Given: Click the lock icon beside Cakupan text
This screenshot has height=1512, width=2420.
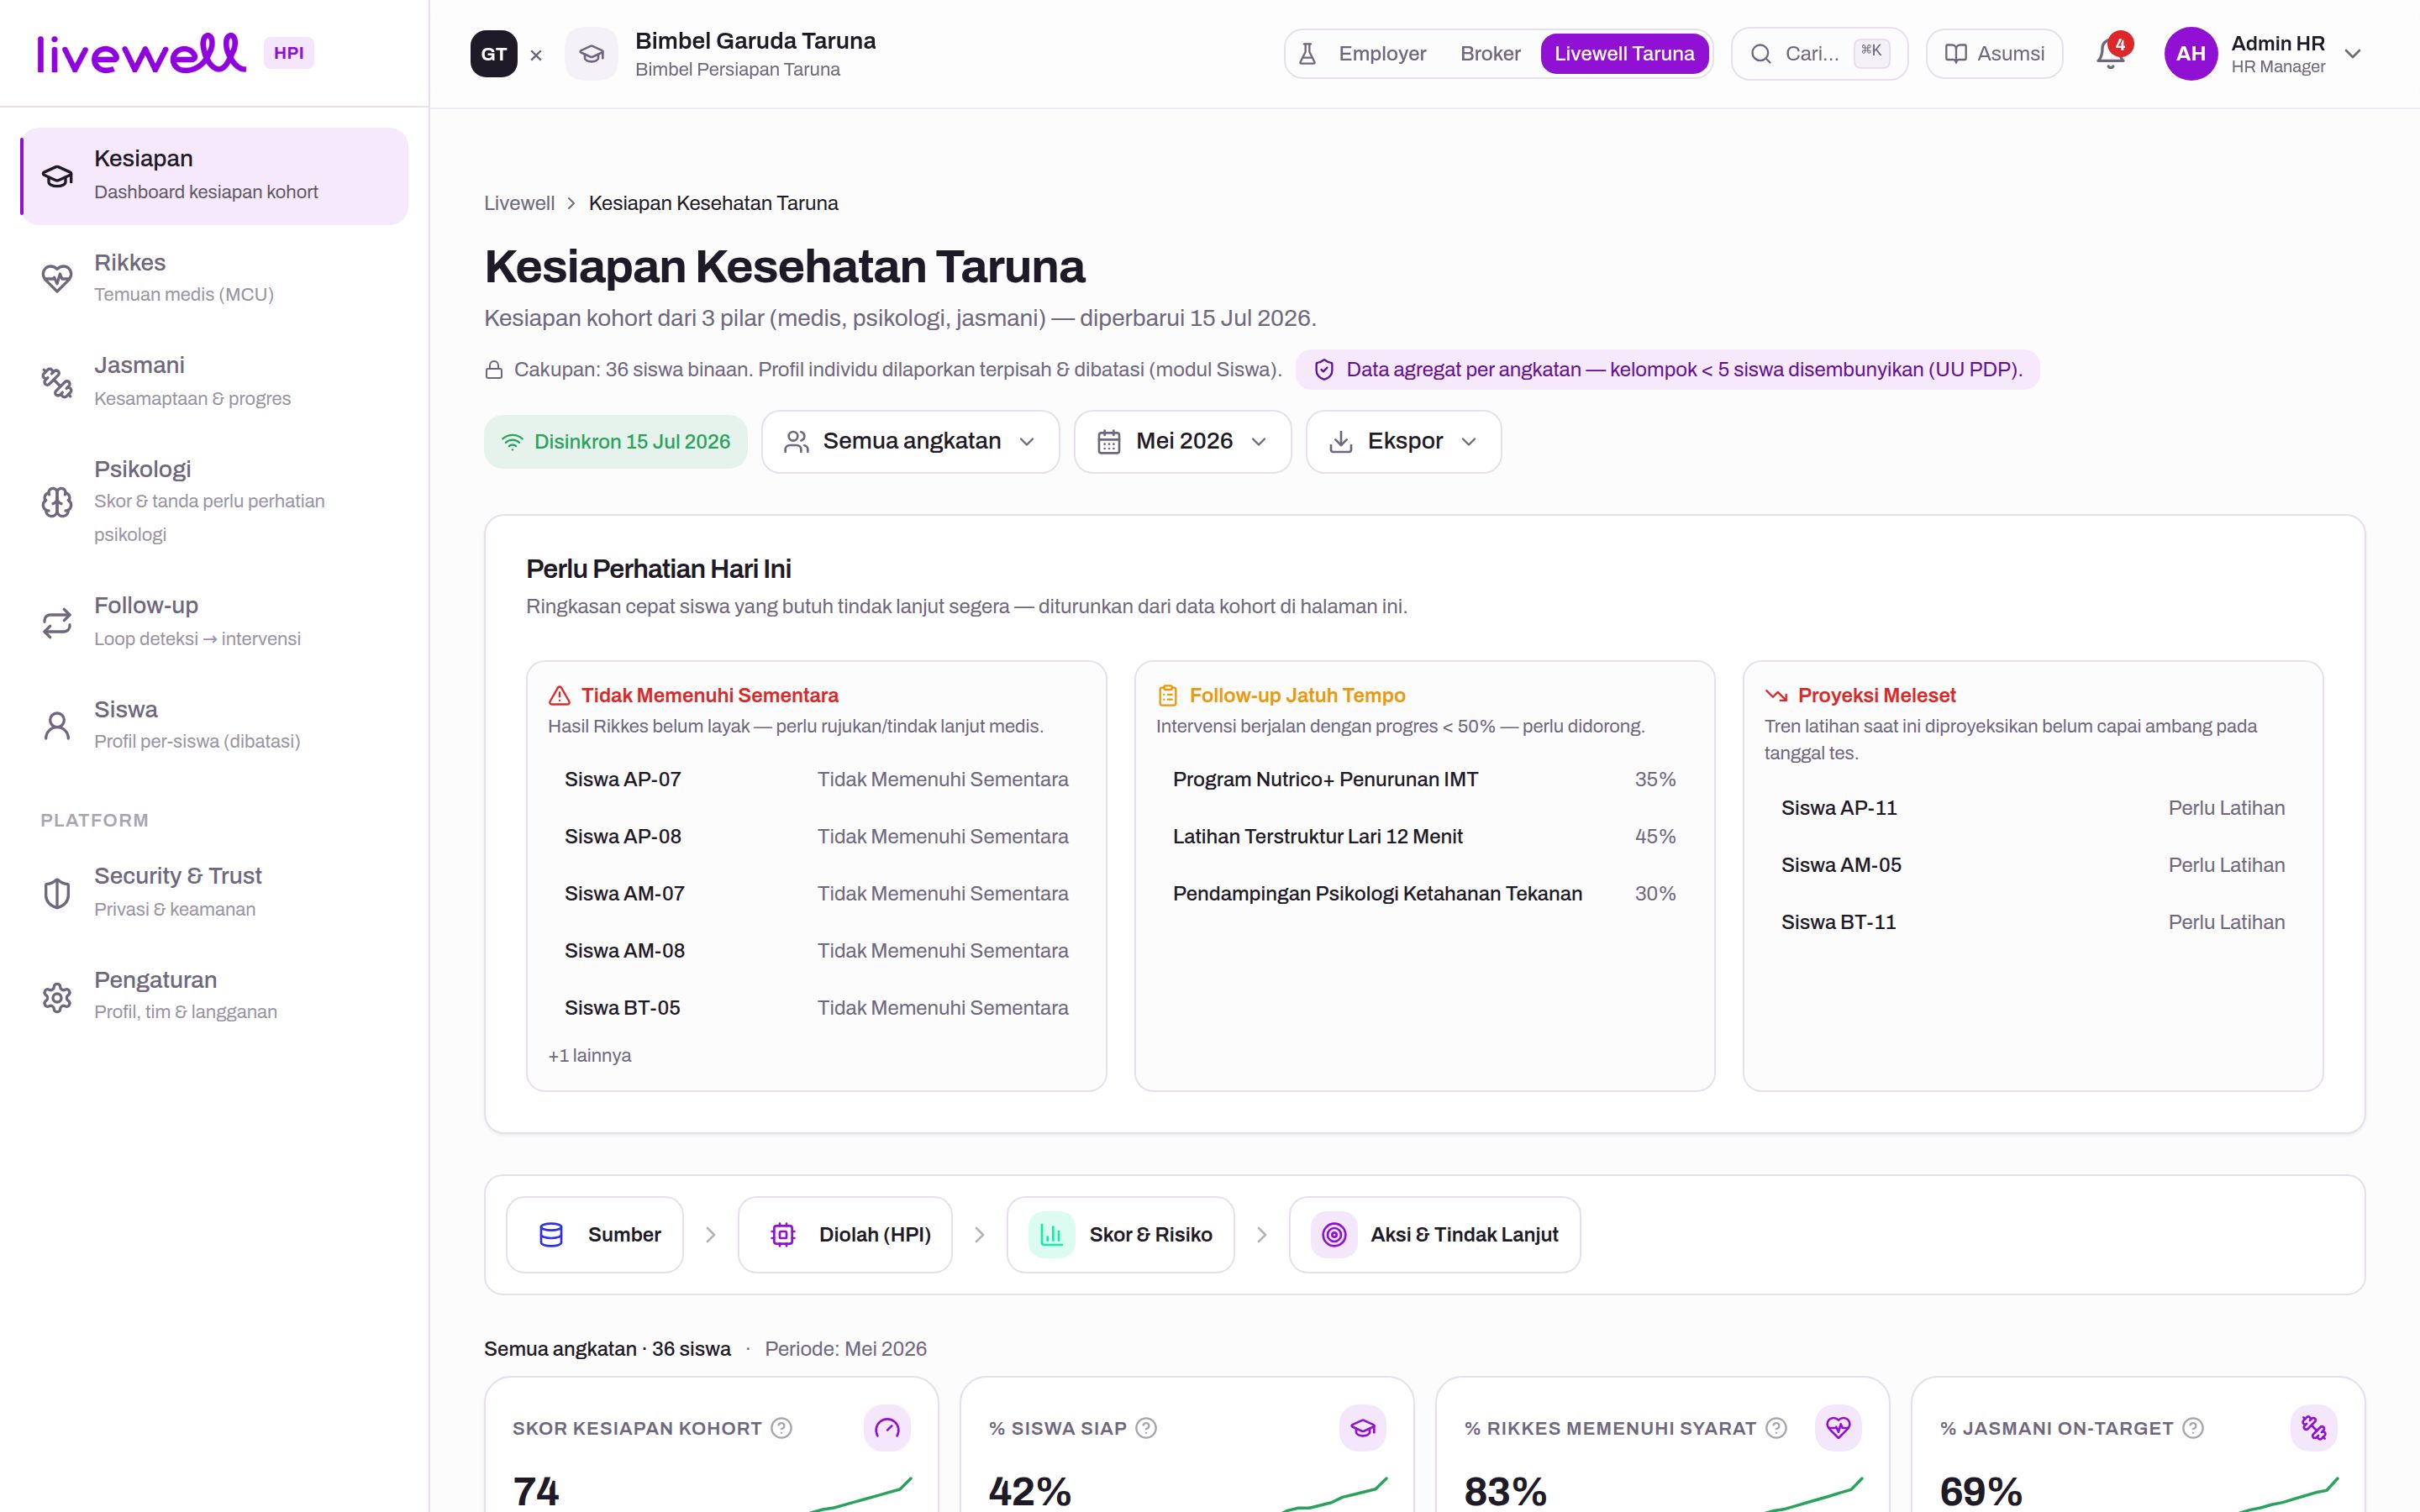Looking at the screenshot, I should (494, 370).
